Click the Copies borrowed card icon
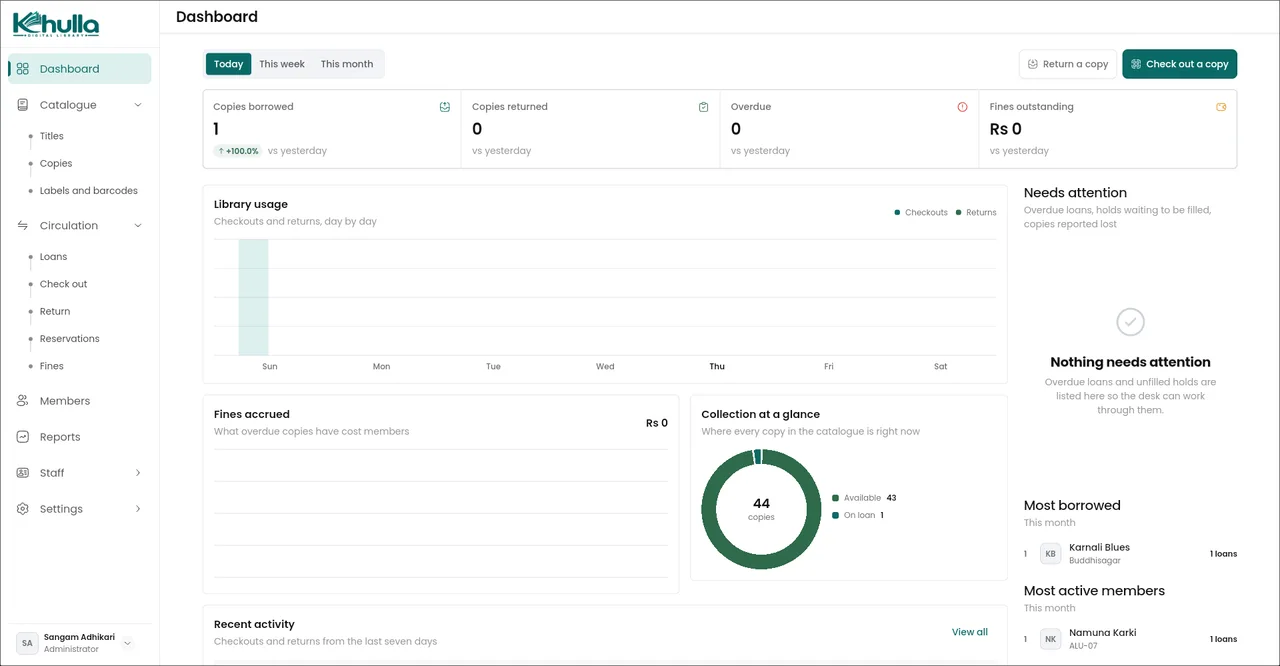This screenshot has height=666, width=1280. 445,107
